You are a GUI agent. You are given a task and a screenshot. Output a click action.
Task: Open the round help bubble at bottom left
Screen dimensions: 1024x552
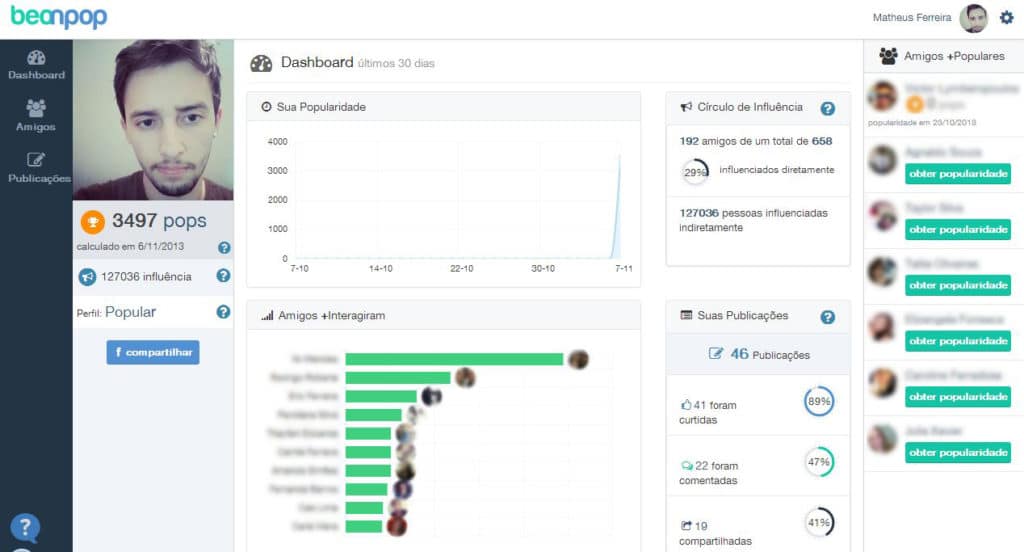(x=25, y=527)
